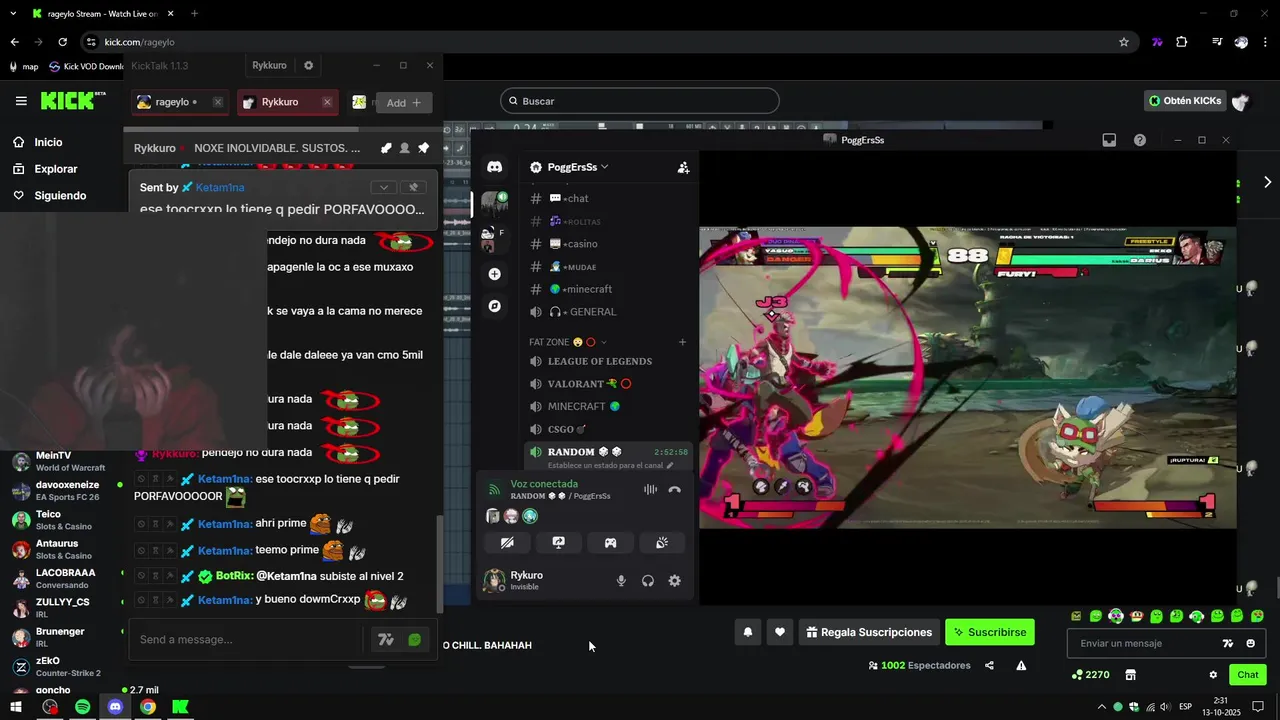Viewport: 1280px width, 720px height.
Task: Expand the pinned message chevron
Action: [x=384, y=187]
